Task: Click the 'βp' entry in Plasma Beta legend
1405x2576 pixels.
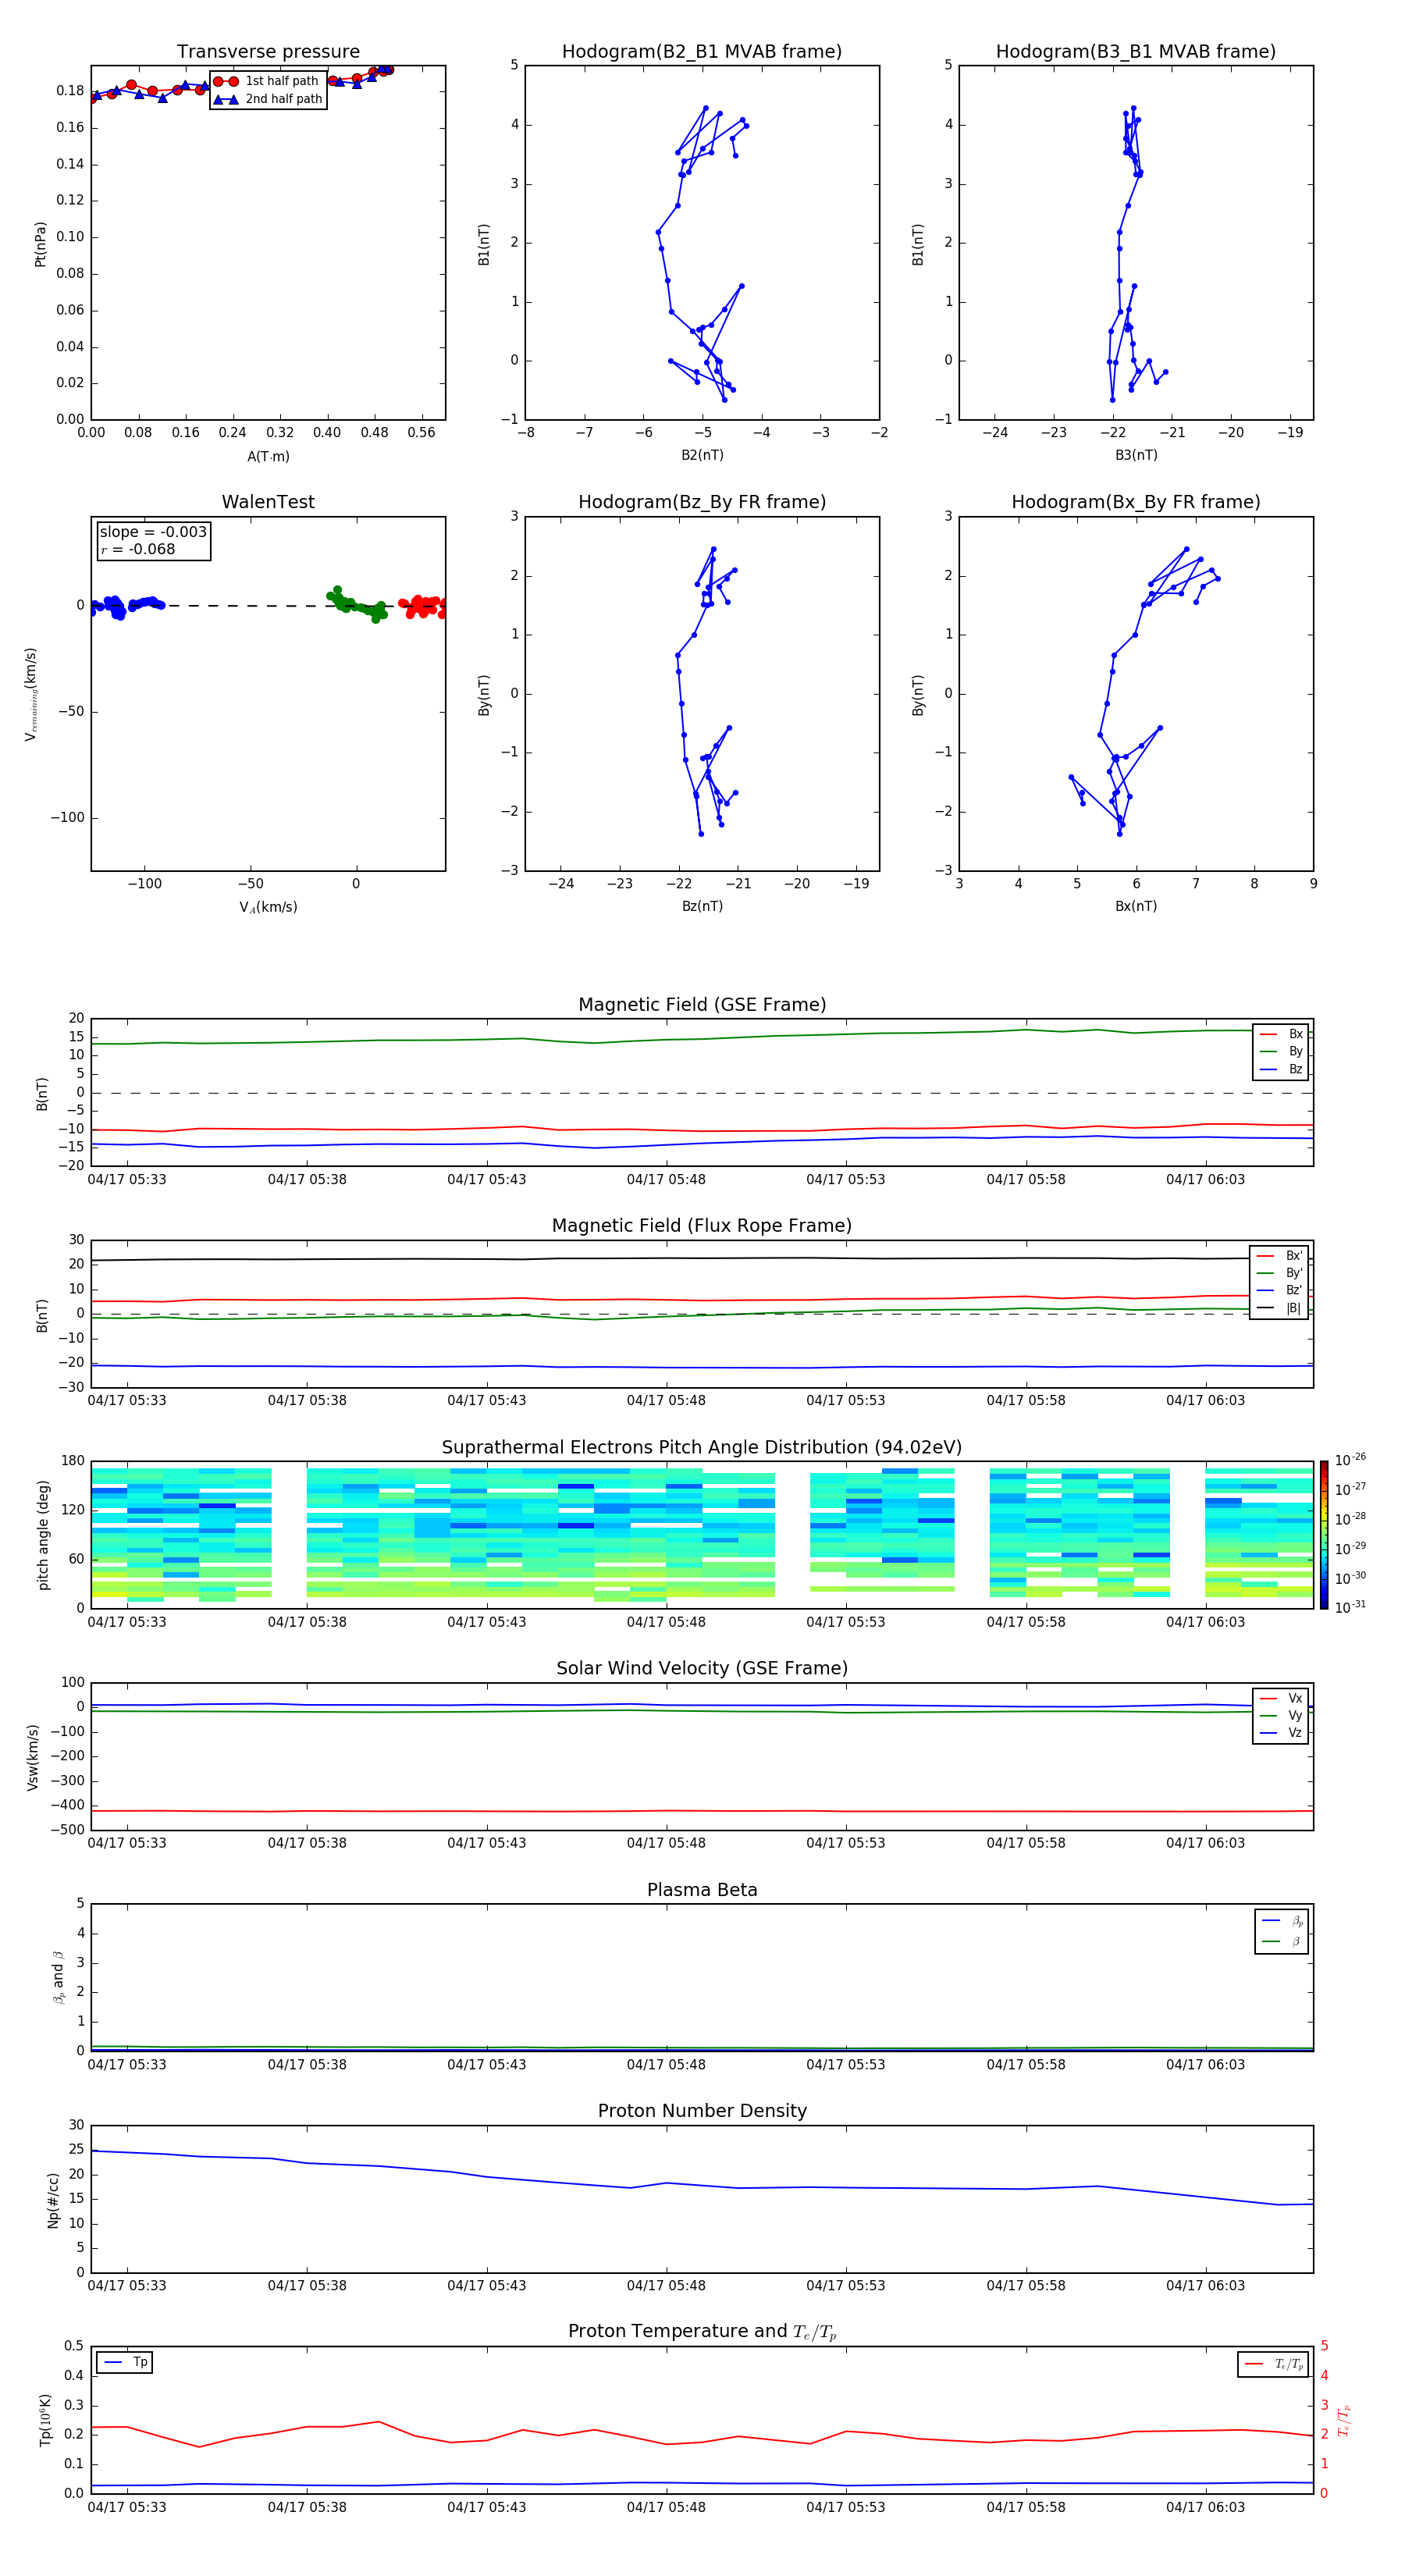Action: click(x=1283, y=1921)
